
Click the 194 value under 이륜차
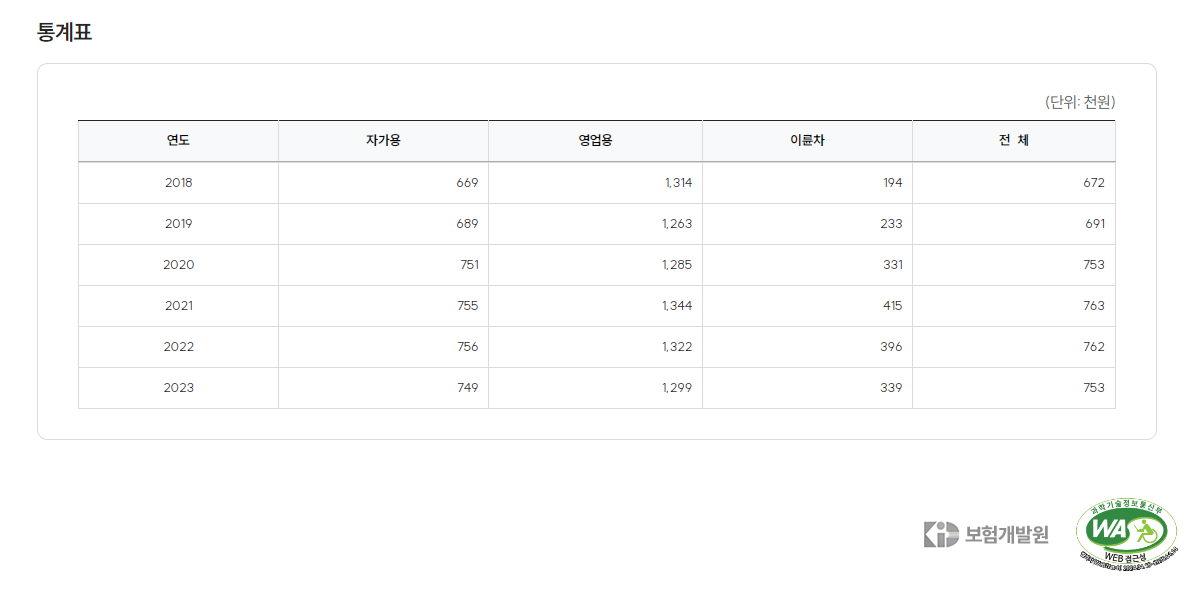pos(893,183)
